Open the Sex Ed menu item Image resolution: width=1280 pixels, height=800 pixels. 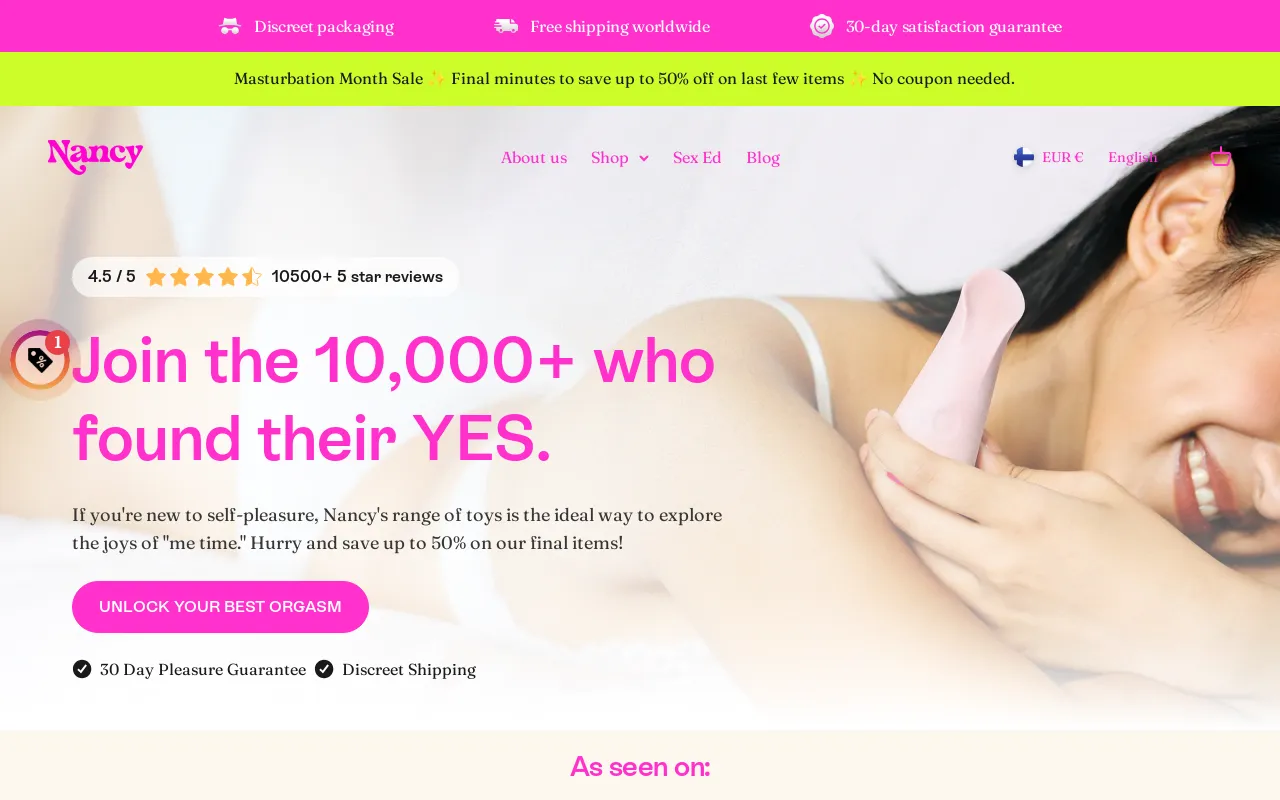[697, 157]
